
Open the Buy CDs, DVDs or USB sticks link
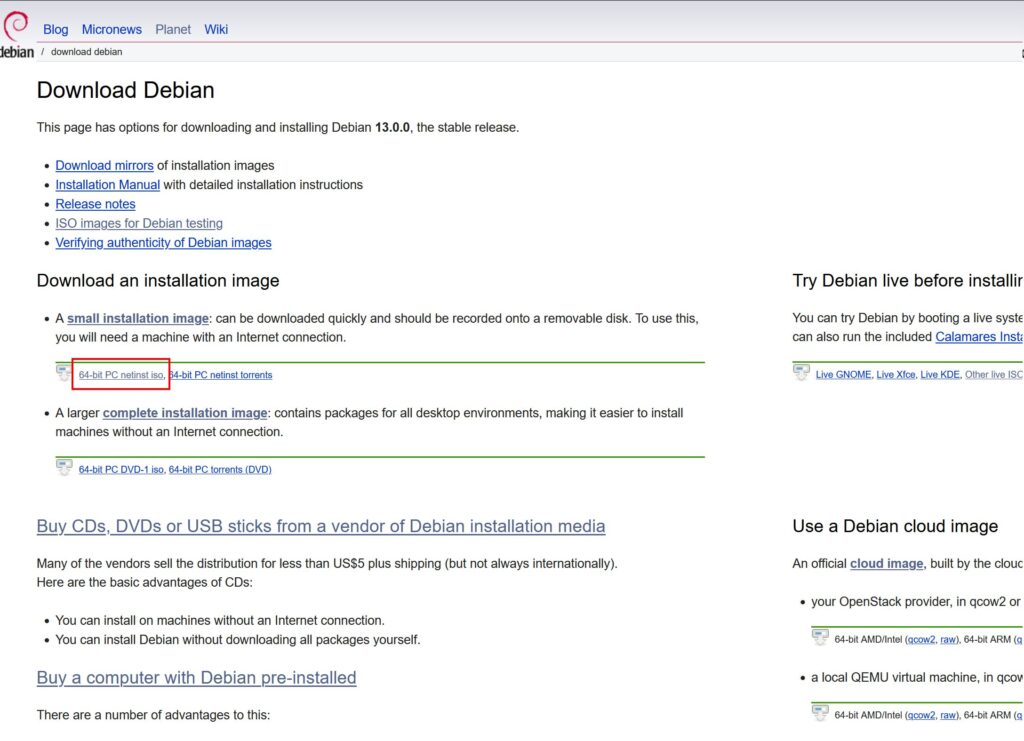pyautogui.click(x=321, y=526)
